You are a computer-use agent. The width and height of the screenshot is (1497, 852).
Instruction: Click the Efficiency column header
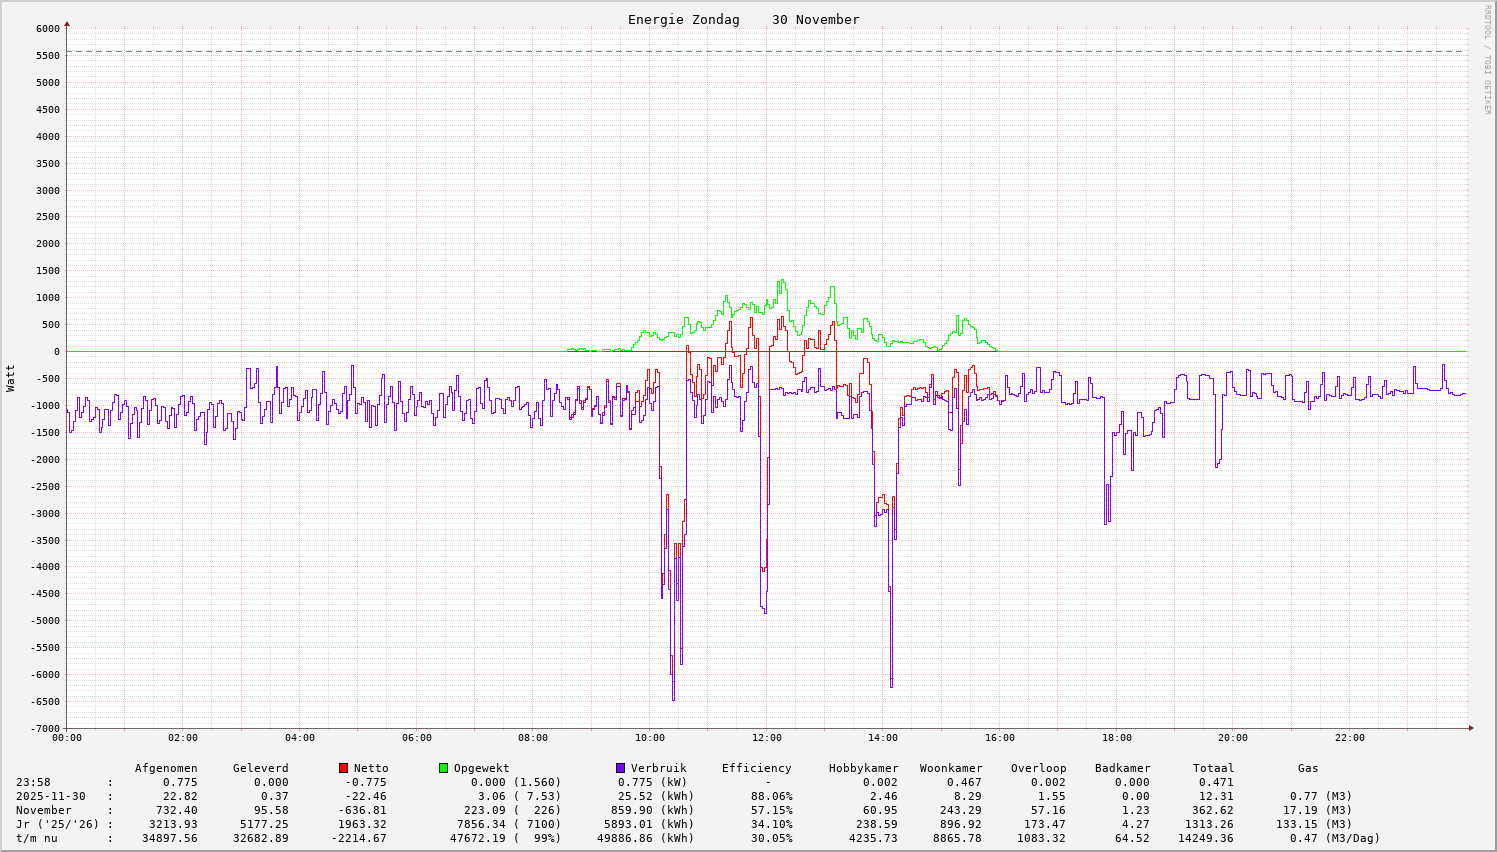(x=756, y=768)
